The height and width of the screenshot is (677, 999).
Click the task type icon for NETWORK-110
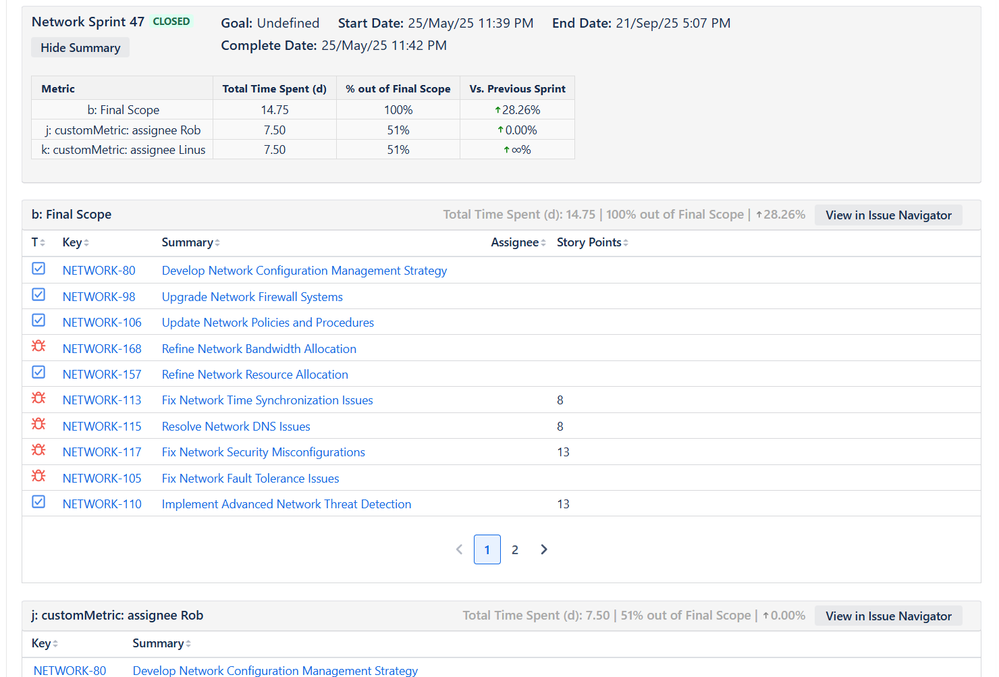pyautogui.click(x=38, y=502)
